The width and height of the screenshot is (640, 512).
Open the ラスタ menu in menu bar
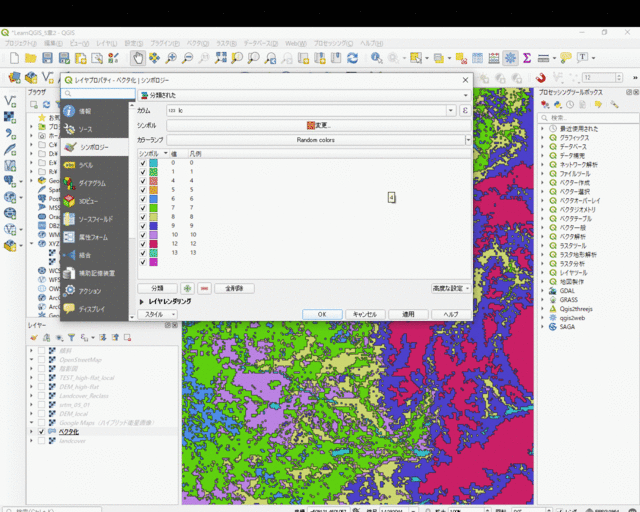(x=226, y=44)
